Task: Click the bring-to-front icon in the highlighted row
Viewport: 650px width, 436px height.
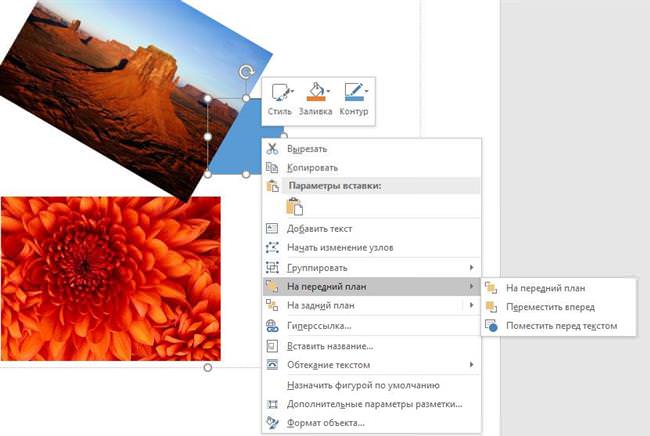Action: tap(272, 286)
